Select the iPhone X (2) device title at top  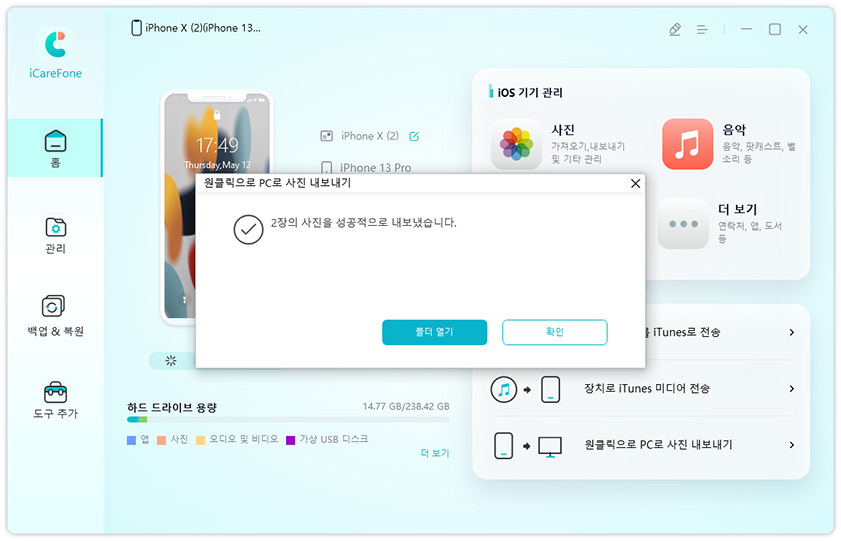[196, 28]
